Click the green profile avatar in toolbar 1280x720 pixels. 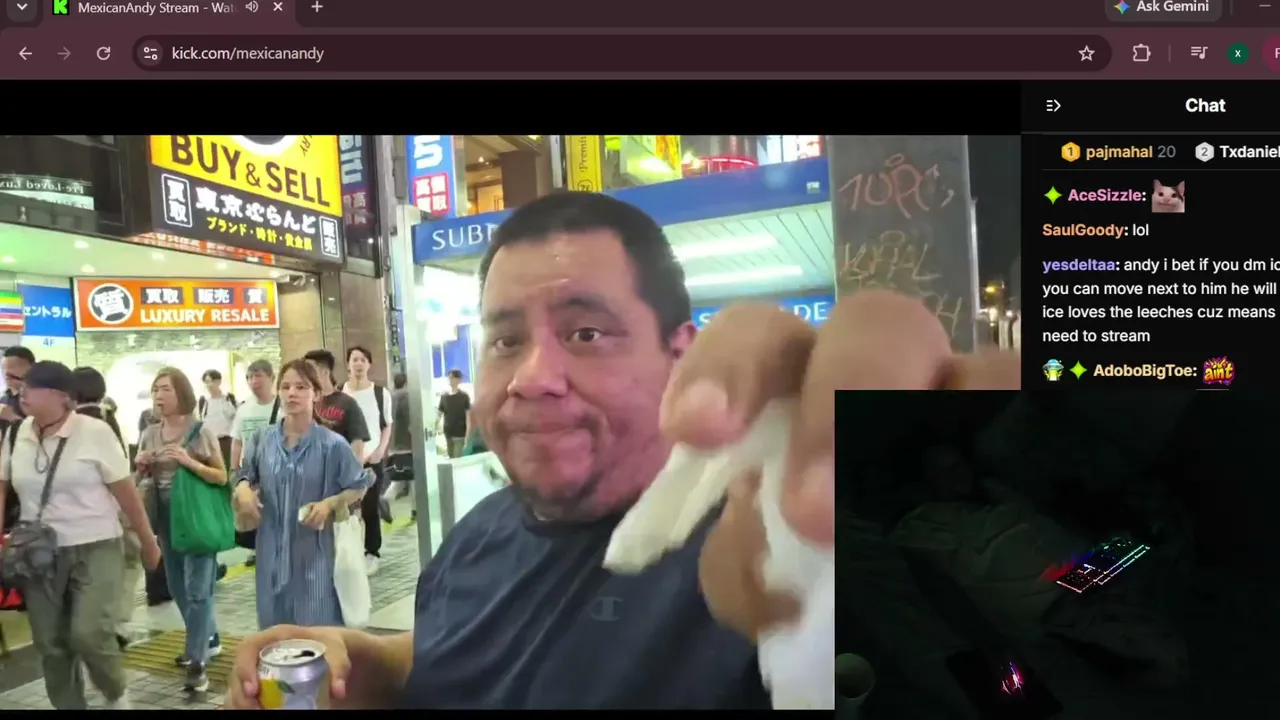pyautogui.click(x=1238, y=53)
